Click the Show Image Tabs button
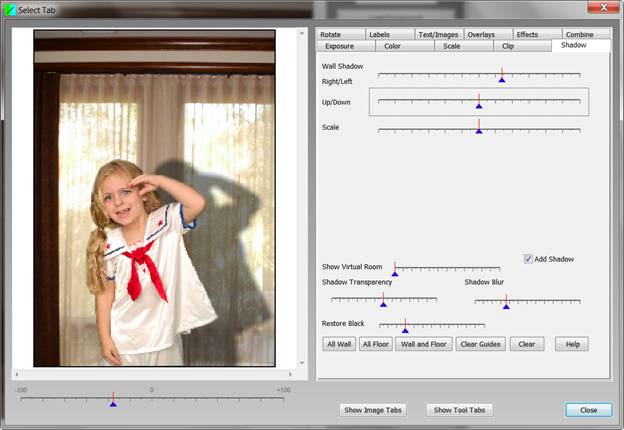This screenshot has height=430, width=624. tap(374, 410)
